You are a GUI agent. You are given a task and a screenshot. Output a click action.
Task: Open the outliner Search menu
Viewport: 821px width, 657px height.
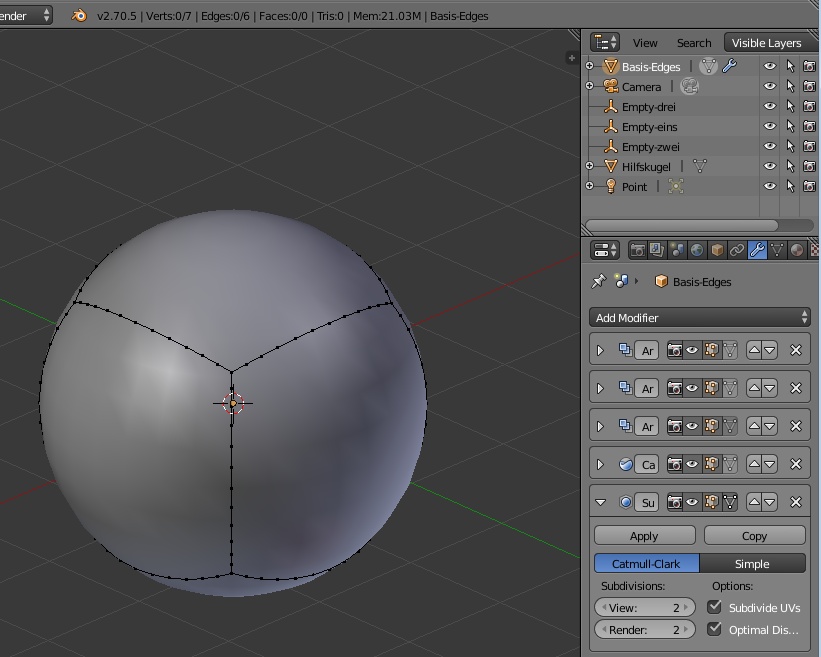(x=693, y=43)
